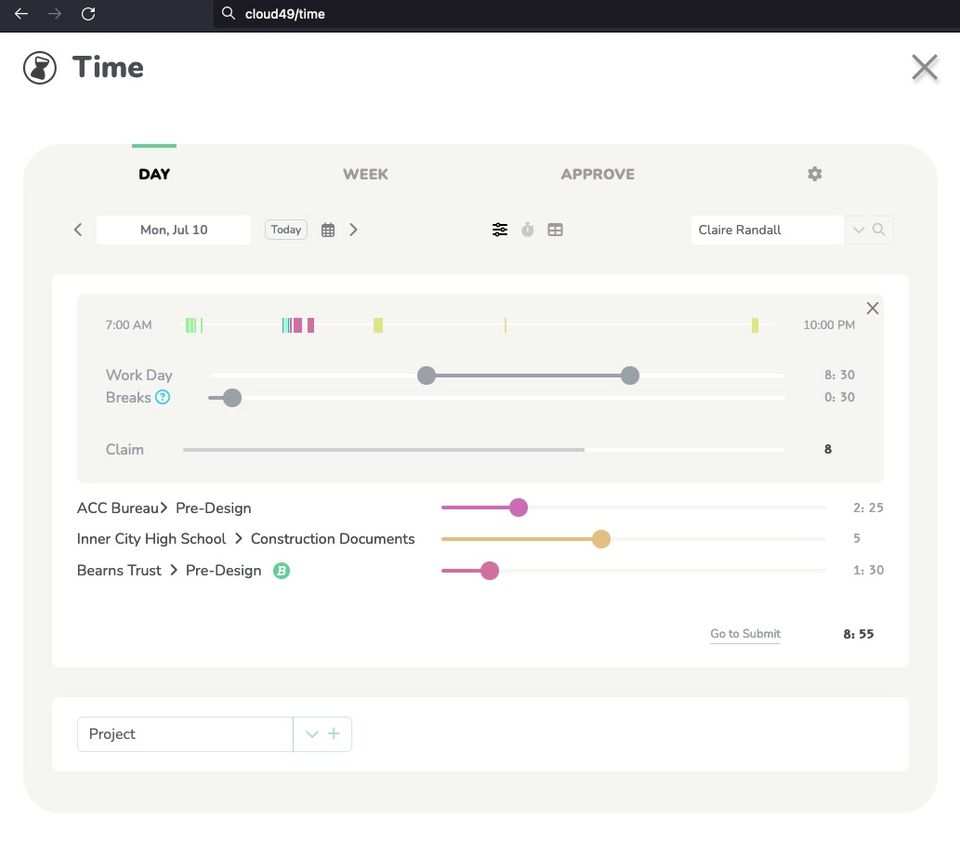Select the sliders view icon
The width and height of the screenshot is (960, 844).
tap(500, 230)
